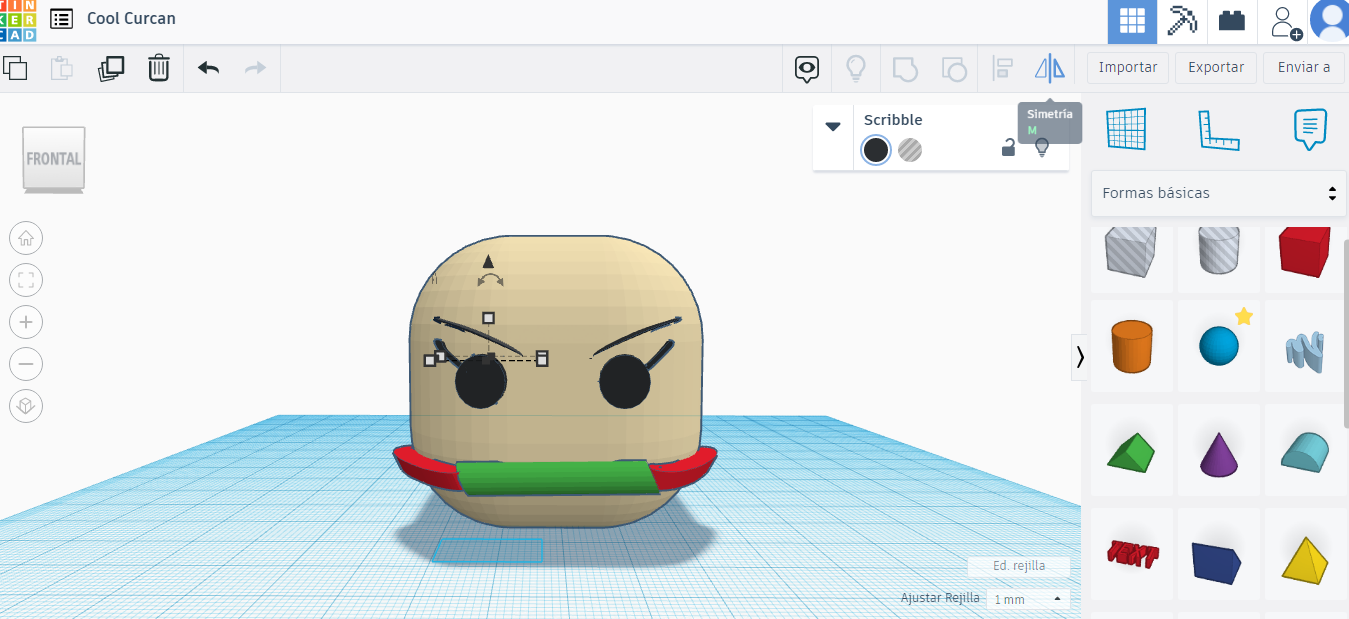This screenshot has width=1349, height=619.
Task: Open the Formas básicas dropdown
Action: (1219, 193)
